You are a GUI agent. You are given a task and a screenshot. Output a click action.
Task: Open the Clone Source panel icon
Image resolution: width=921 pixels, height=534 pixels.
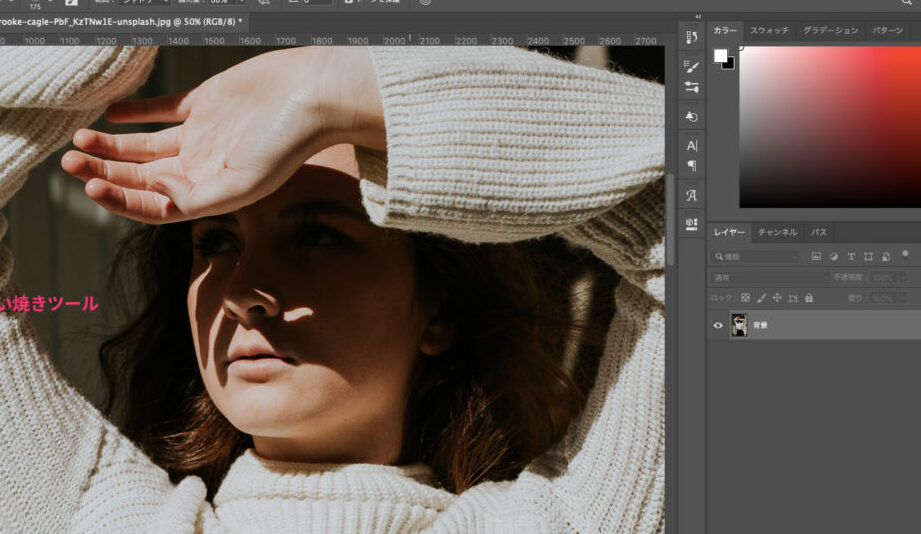pos(691,116)
